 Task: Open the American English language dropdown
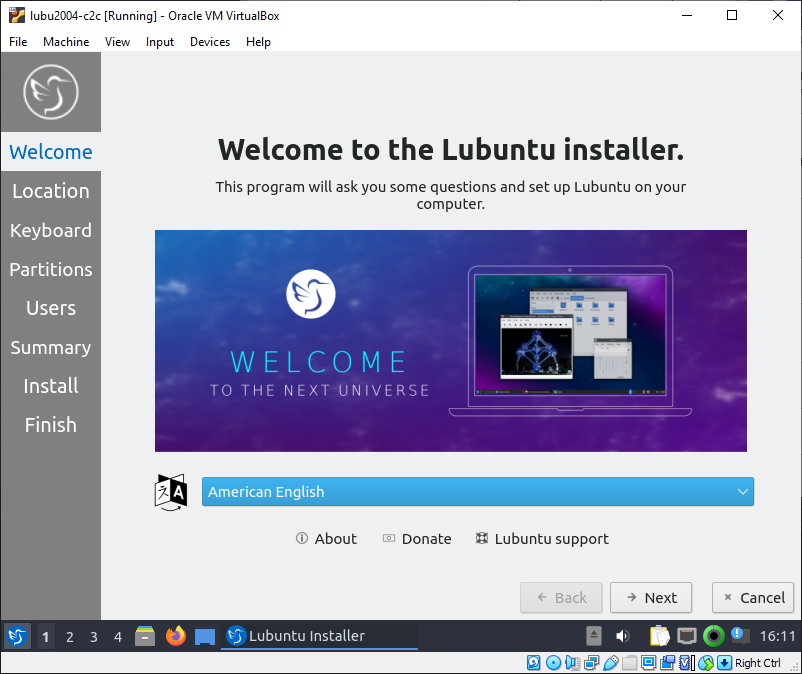point(478,491)
